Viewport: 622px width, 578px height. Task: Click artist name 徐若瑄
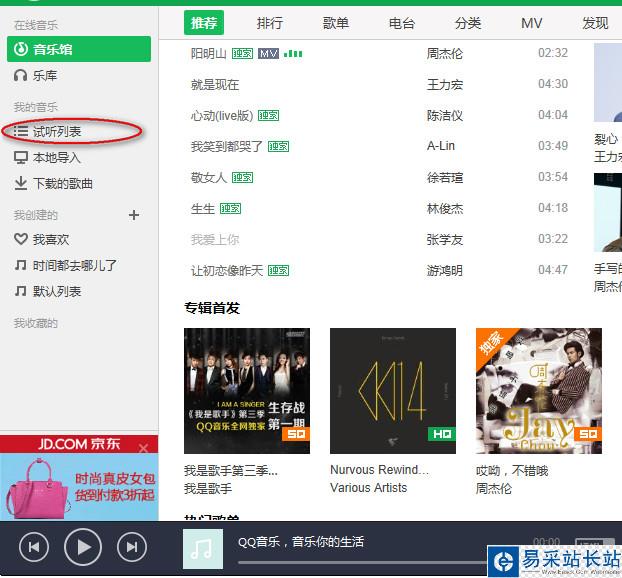point(445,177)
